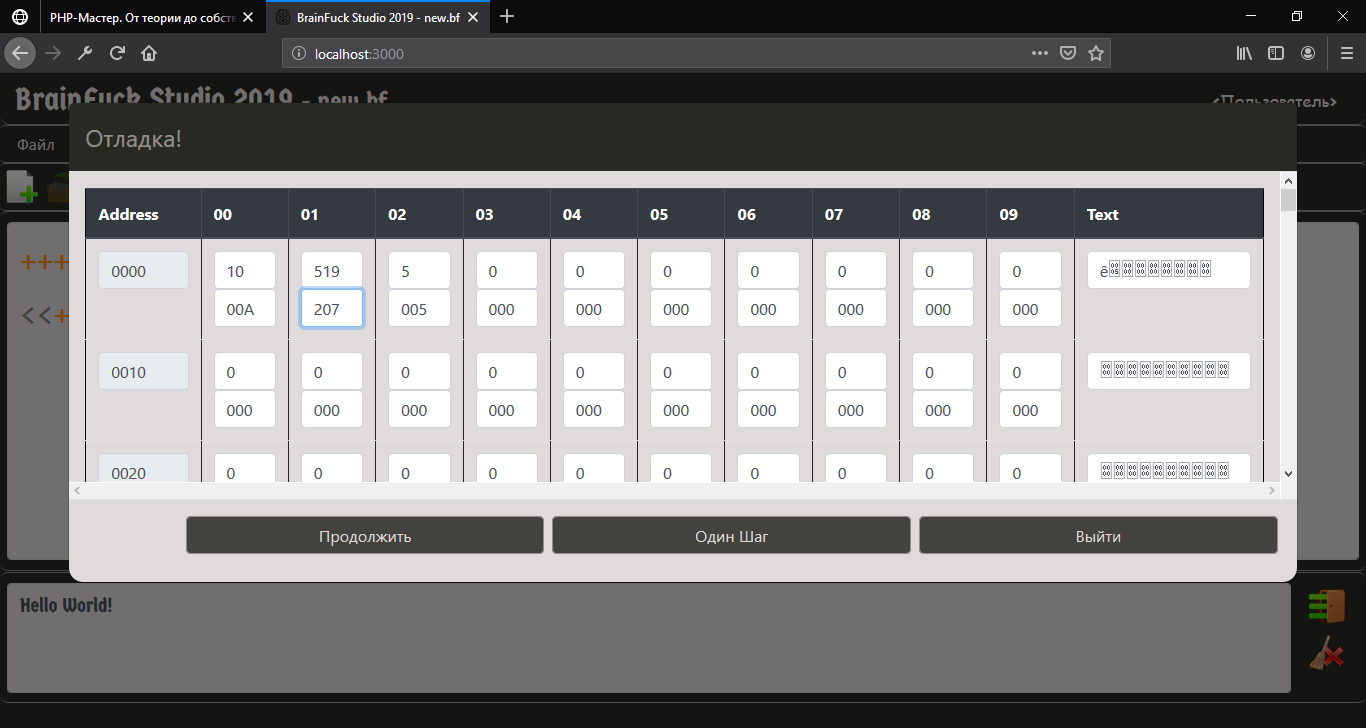The image size is (1366, 728).
Task: Click the Продолжить button
Action: [x=365, y=536]
